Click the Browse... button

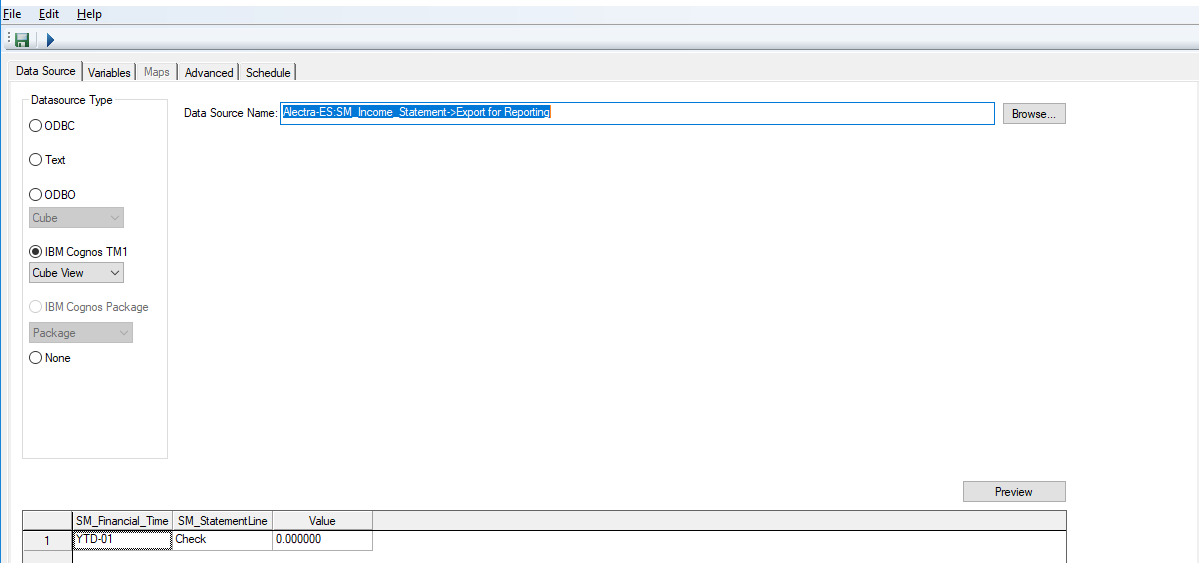click(1034, 113)
